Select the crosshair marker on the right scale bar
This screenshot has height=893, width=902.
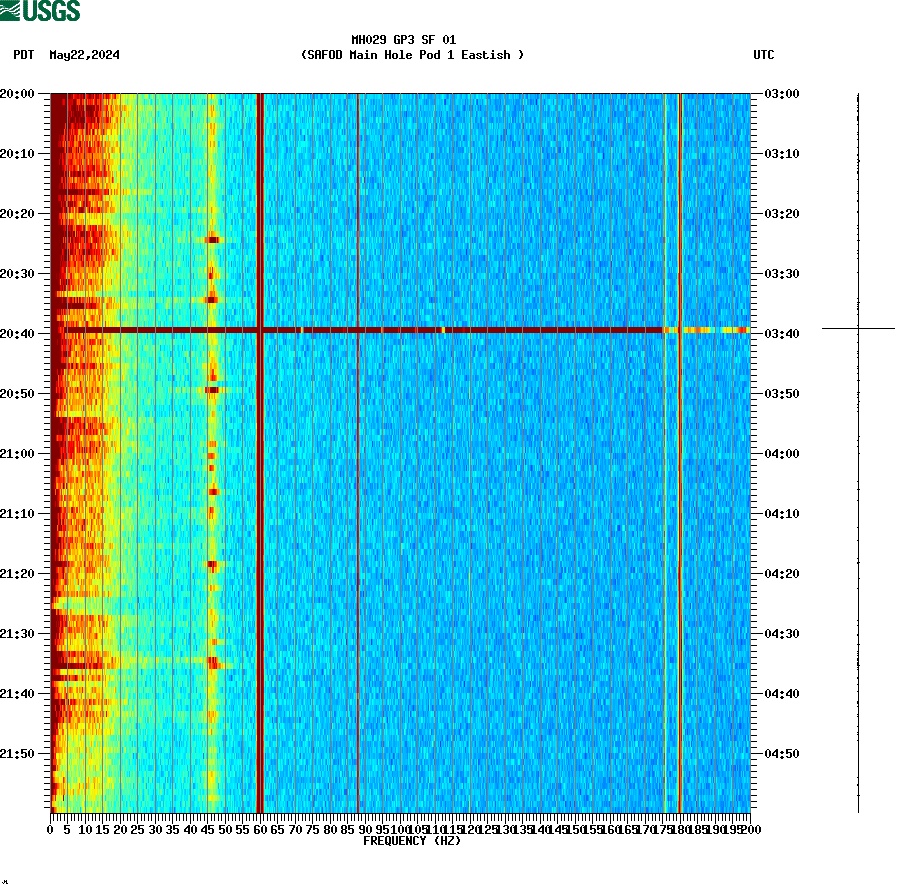tap(856, 327)
